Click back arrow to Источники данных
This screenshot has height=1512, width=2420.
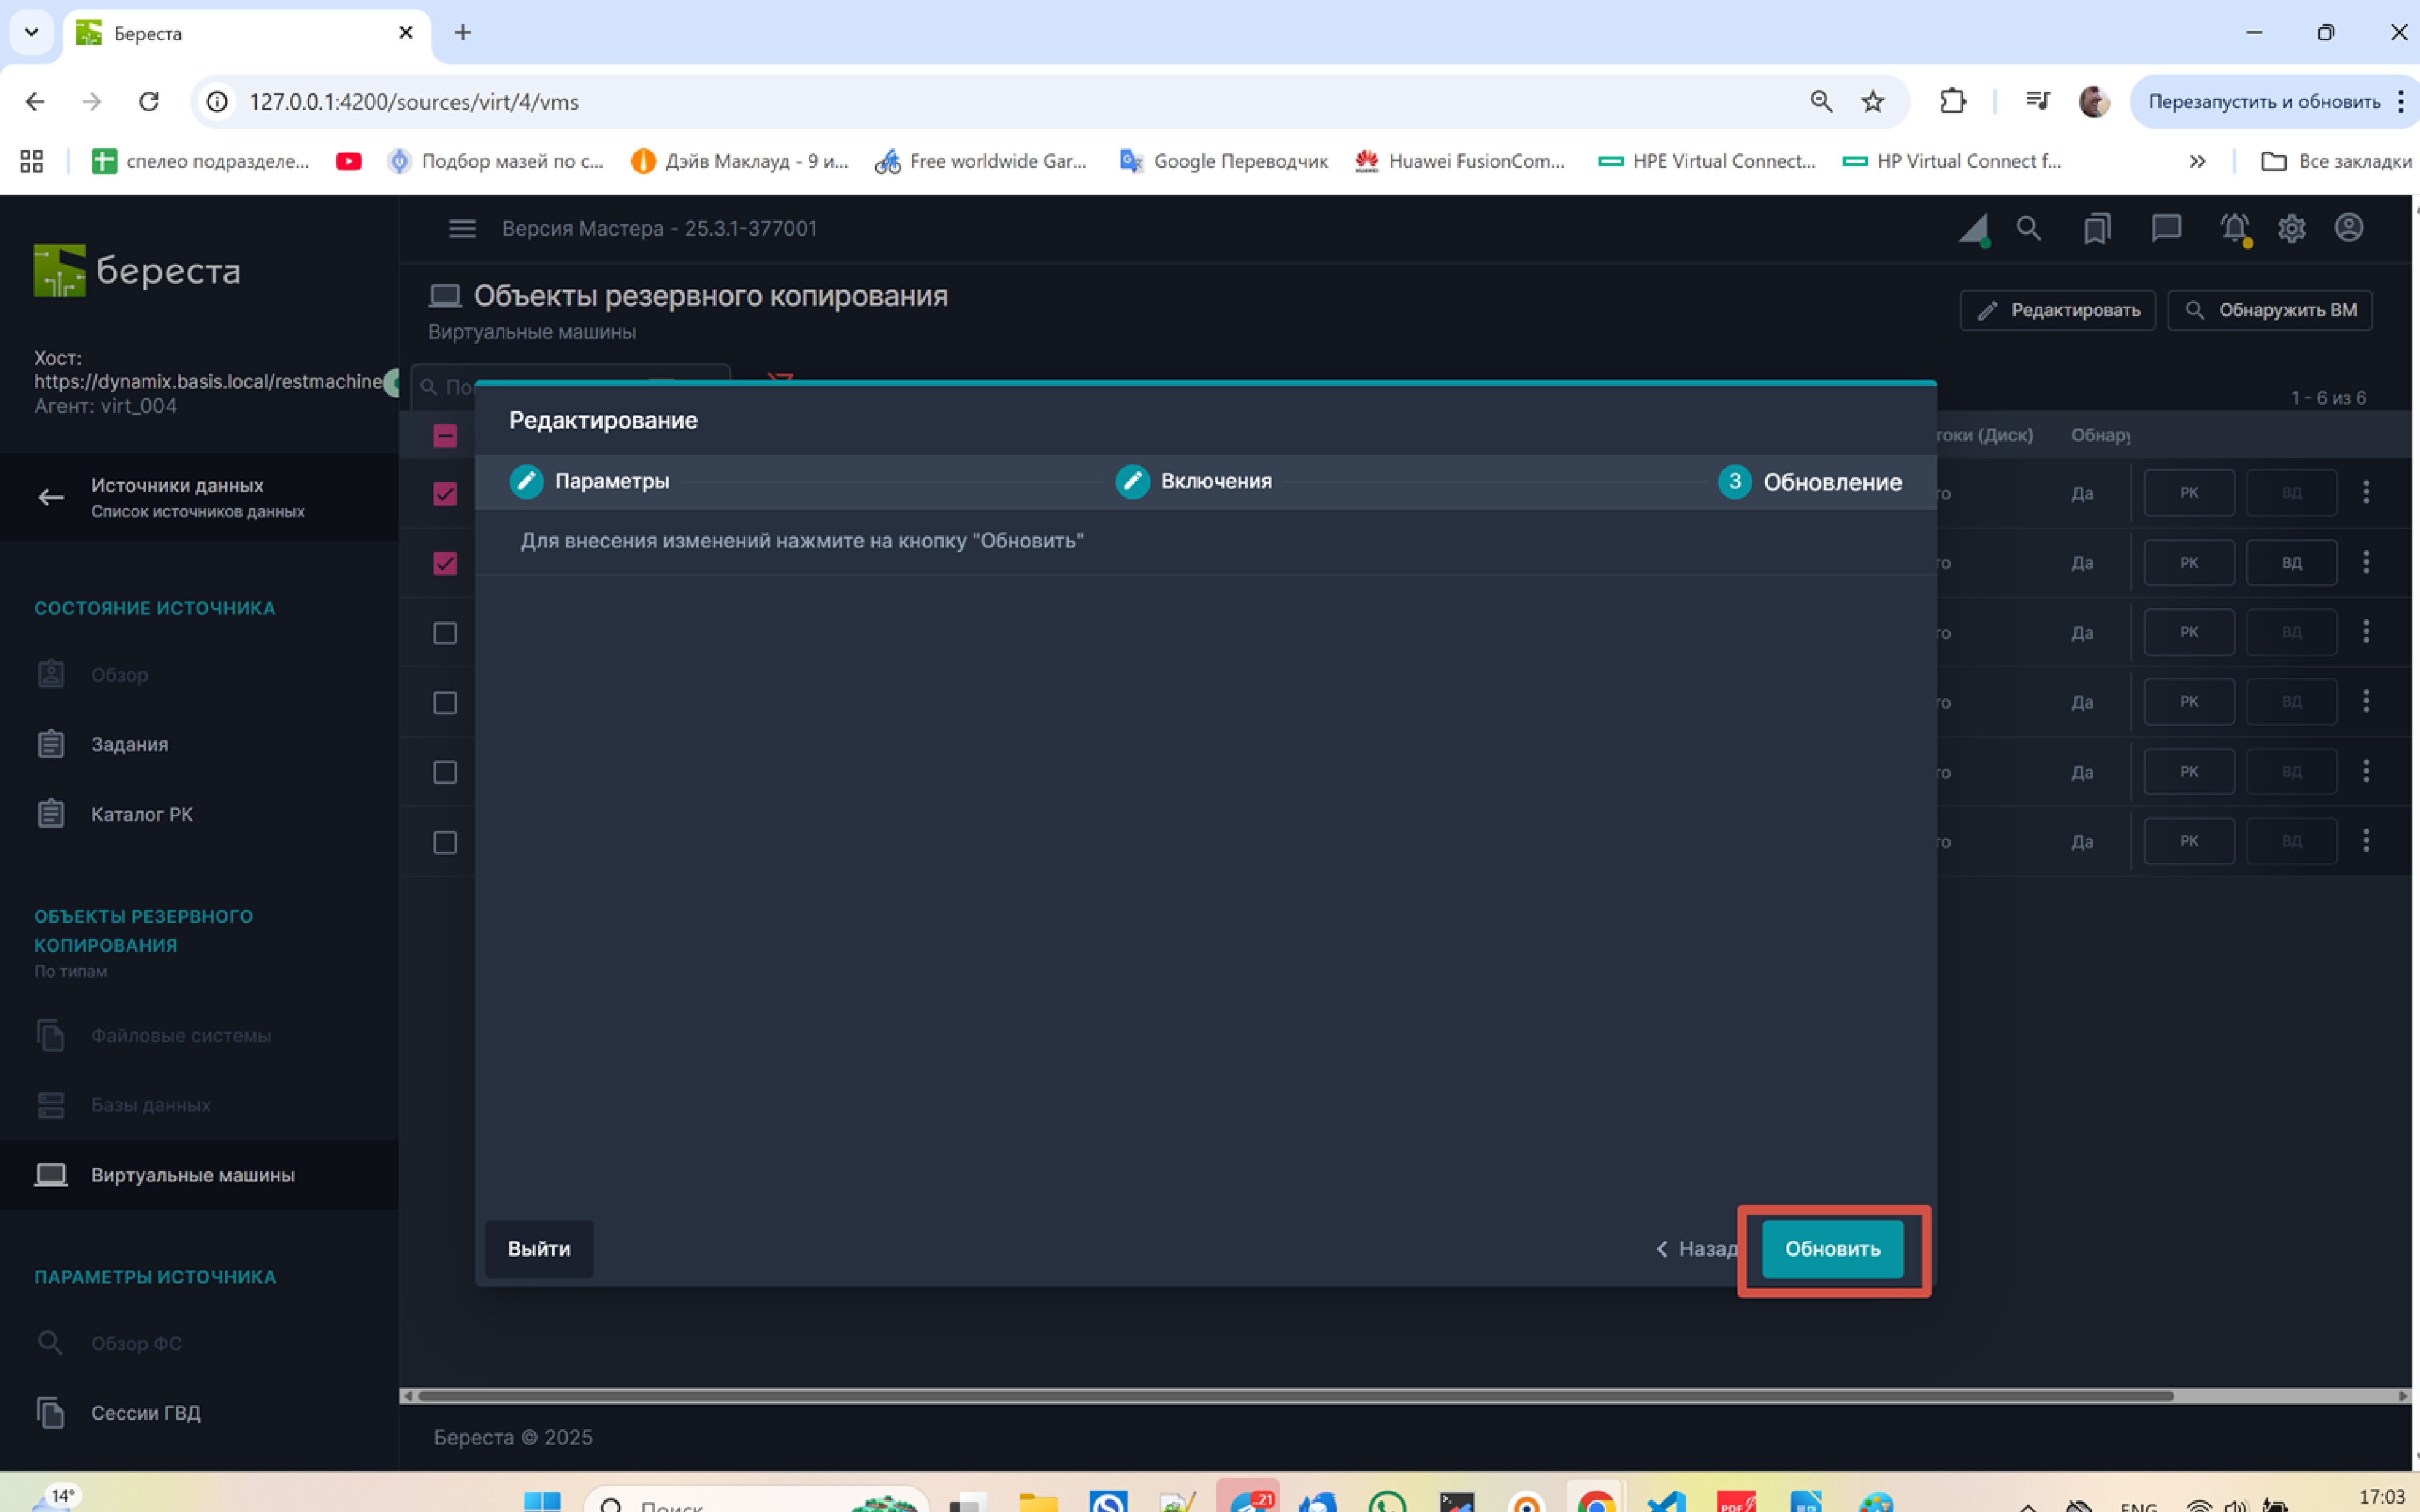[x=51, y=497]
